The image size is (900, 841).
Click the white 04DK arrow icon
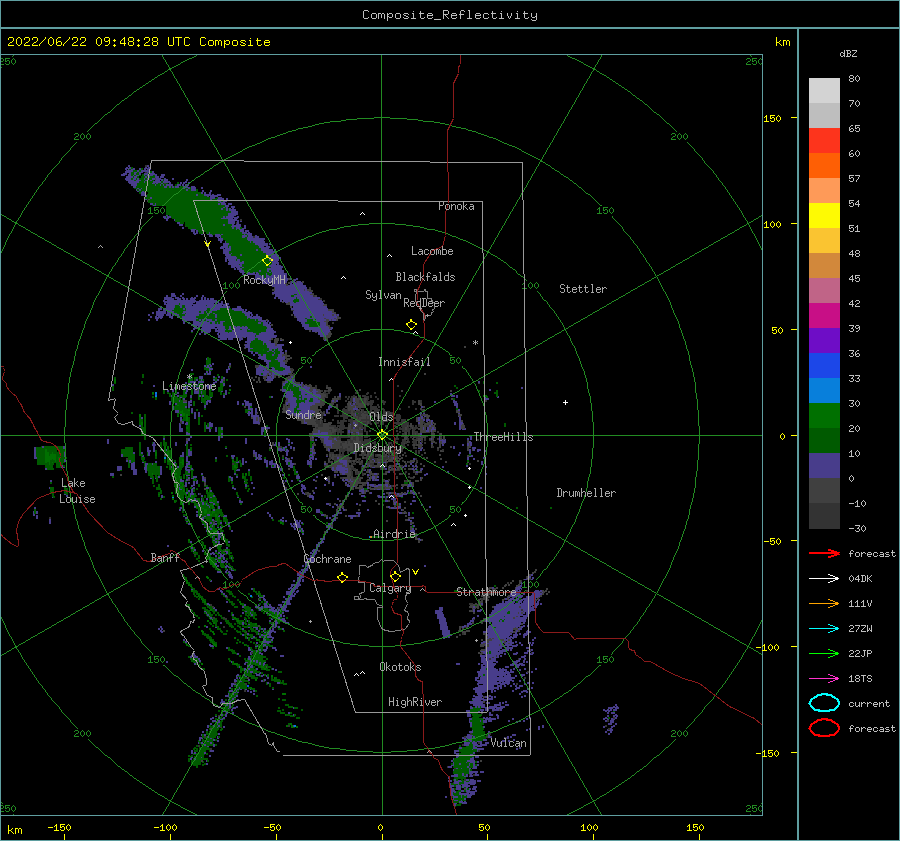pyautogui.click(x=824, y=579)
